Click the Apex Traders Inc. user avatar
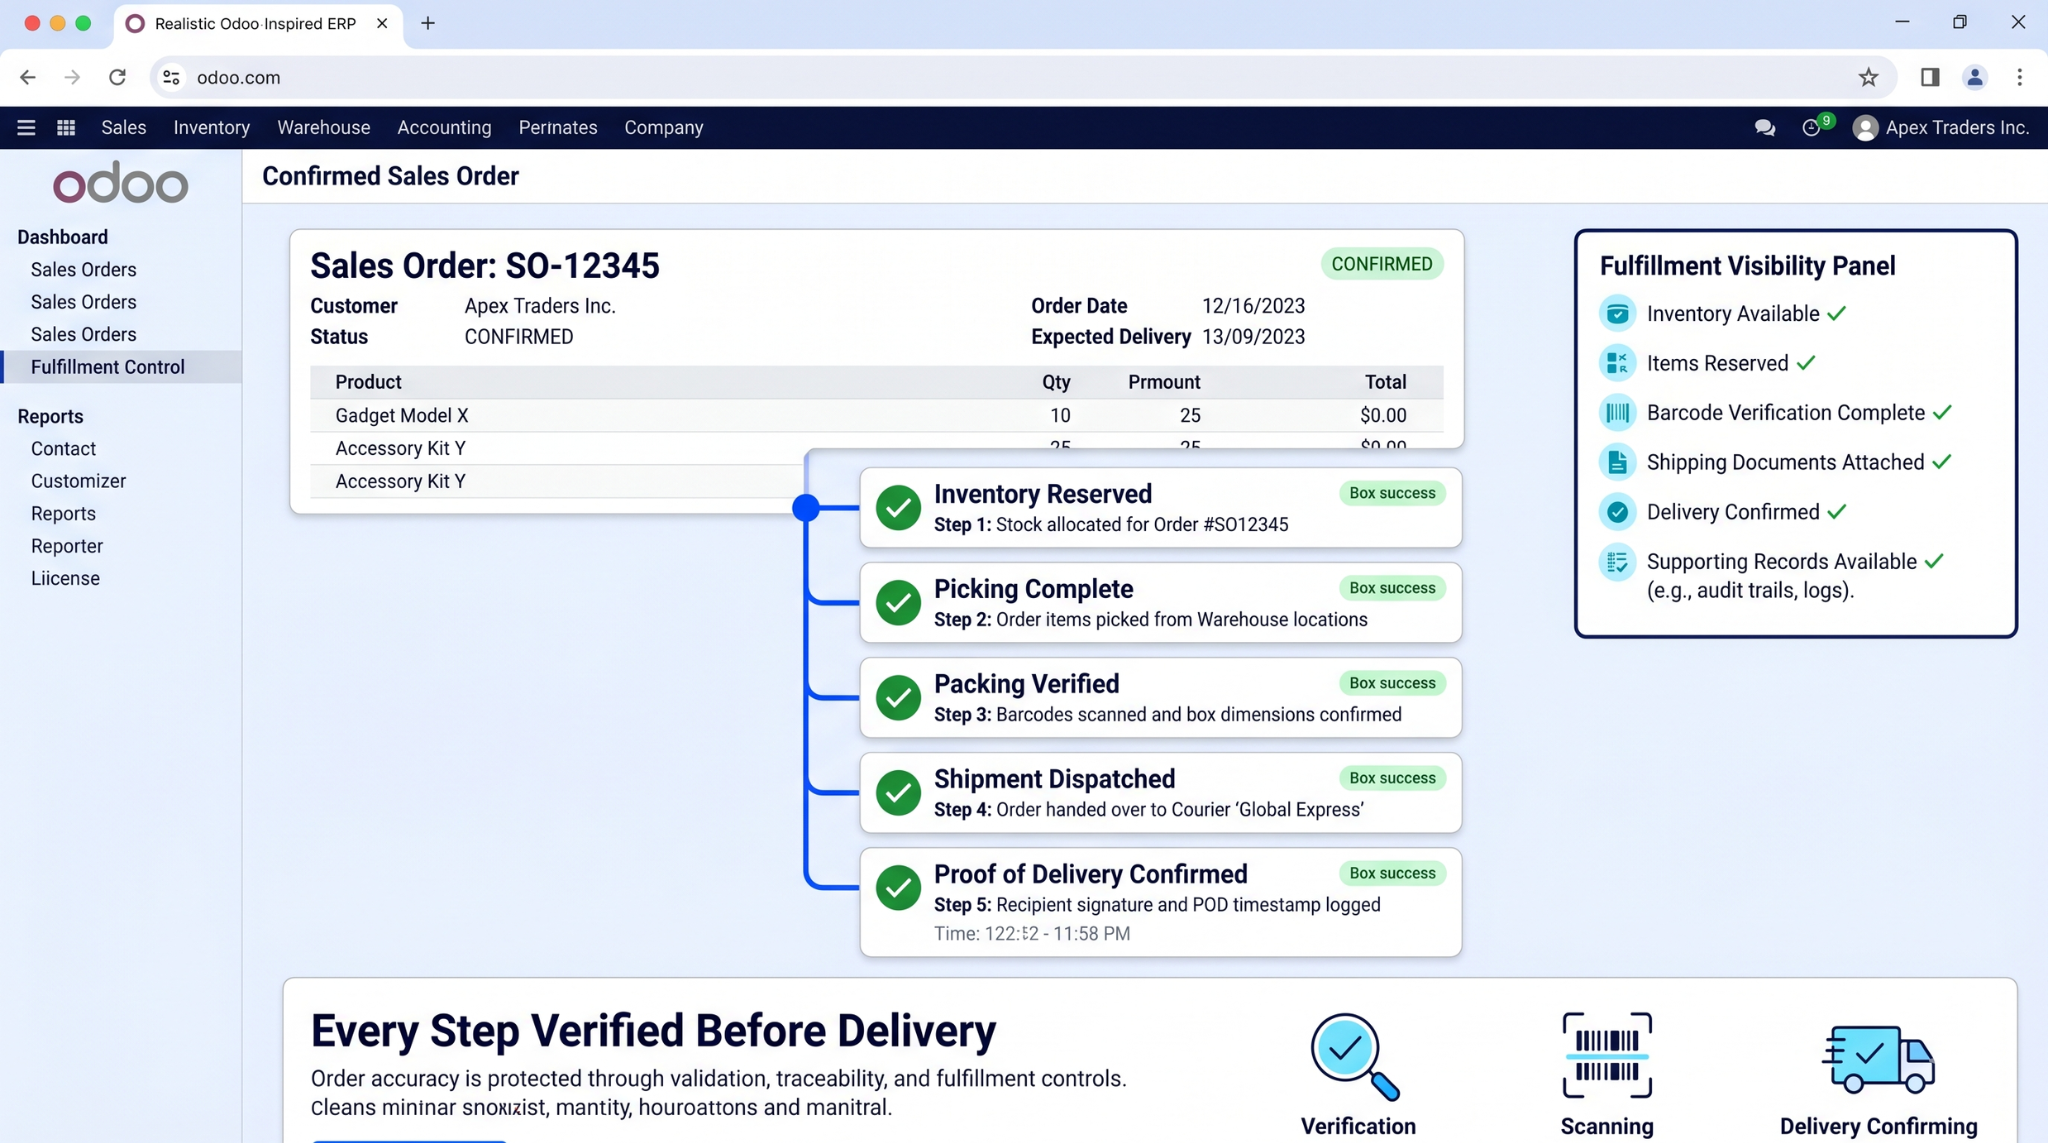The width and height of the screenshot is (2048, 1143). (x=1865, y=128)
